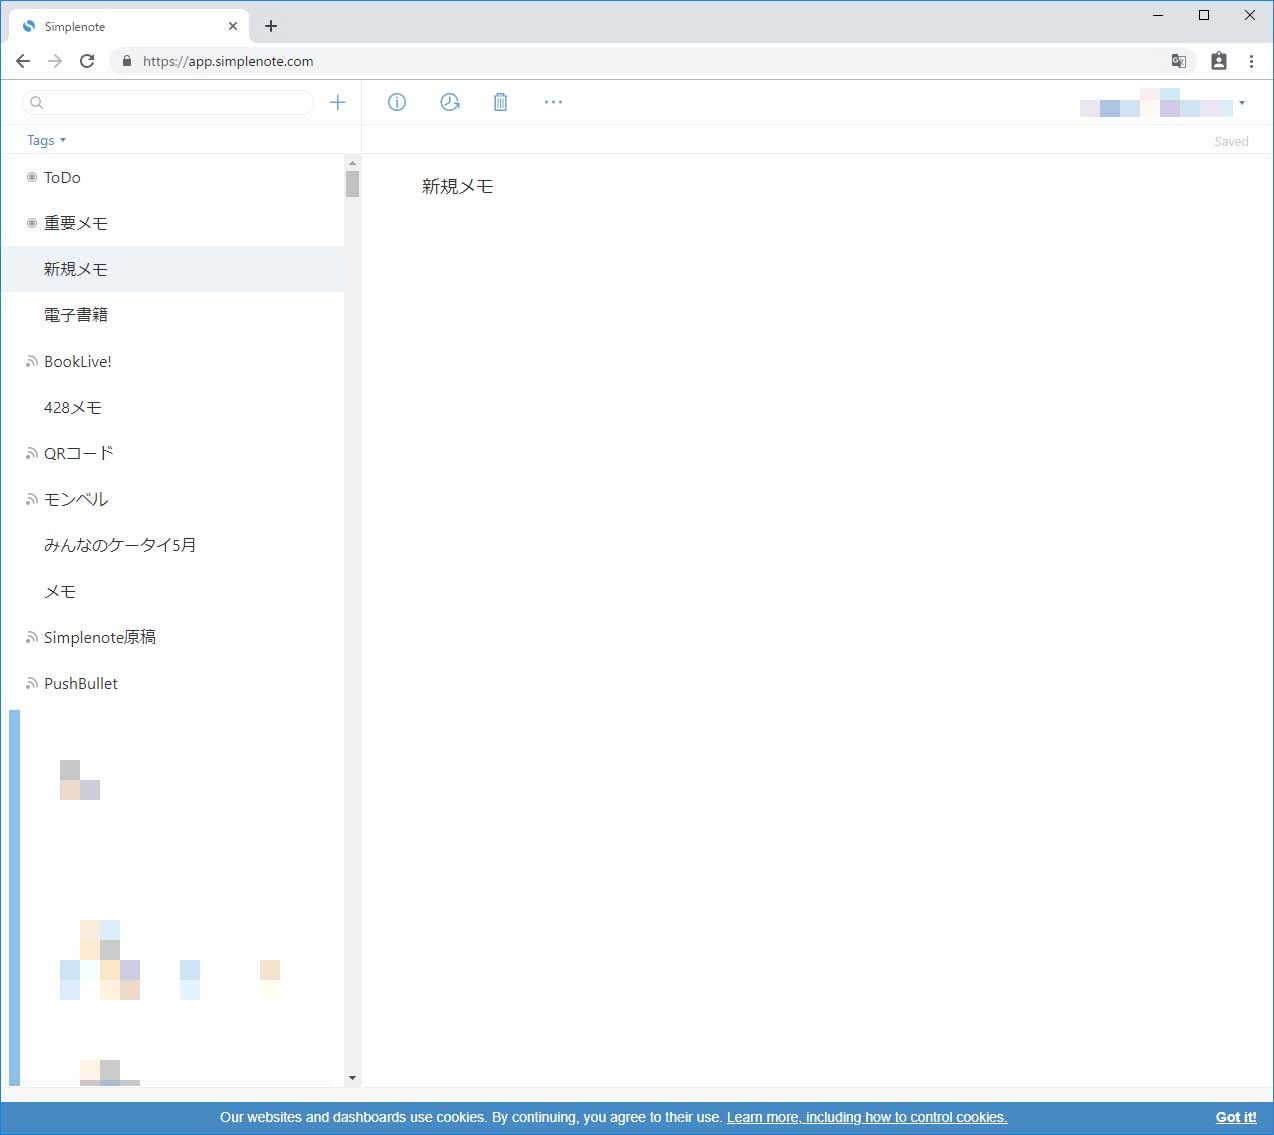Dismiss cookies banner with Got it! button
Viewport: 1274px width, 1135px height.
[x=1236, y=1117]
